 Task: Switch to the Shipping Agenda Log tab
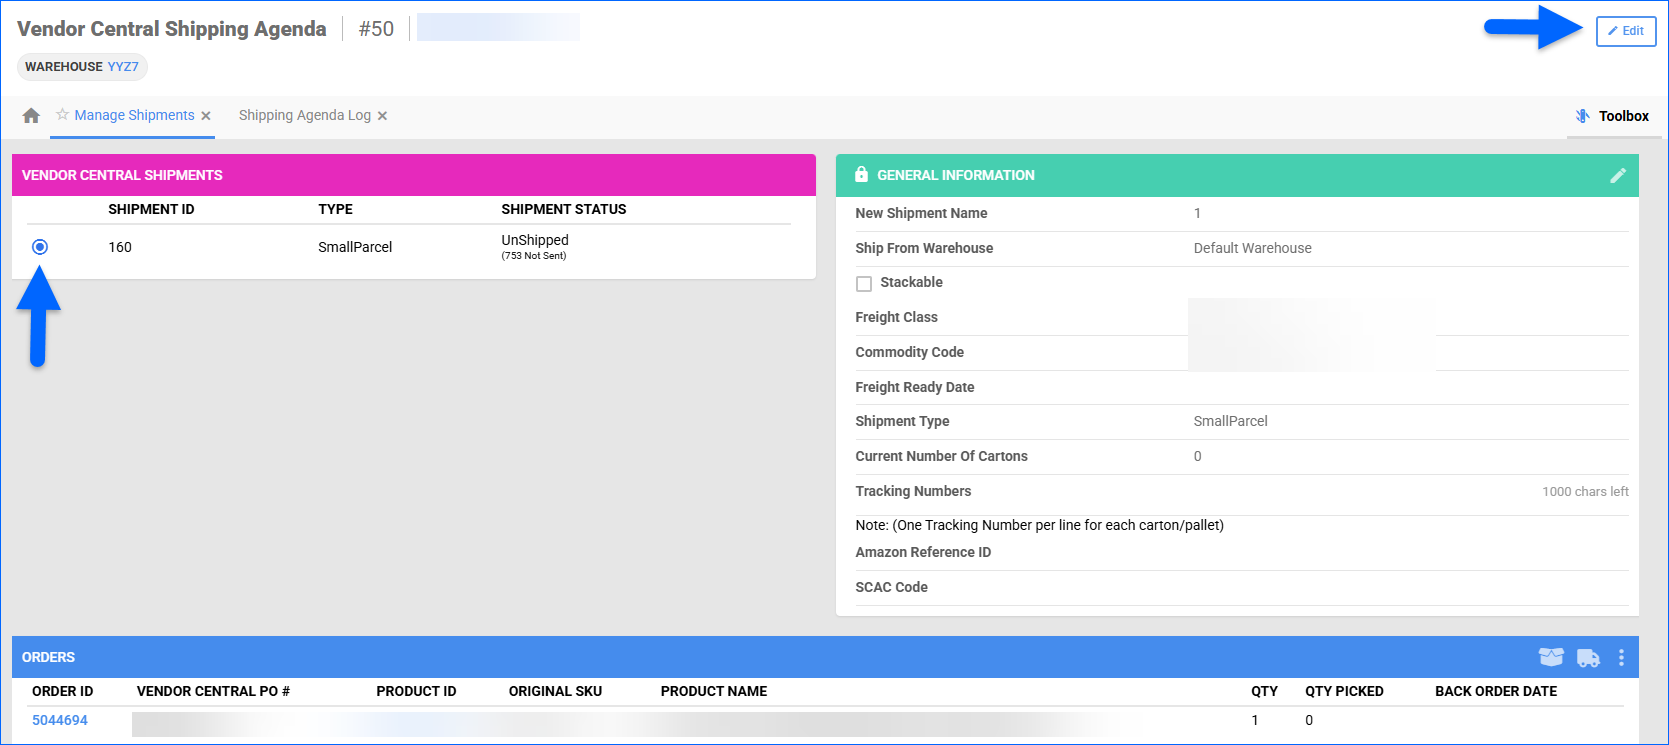click(x=304, y=116)
